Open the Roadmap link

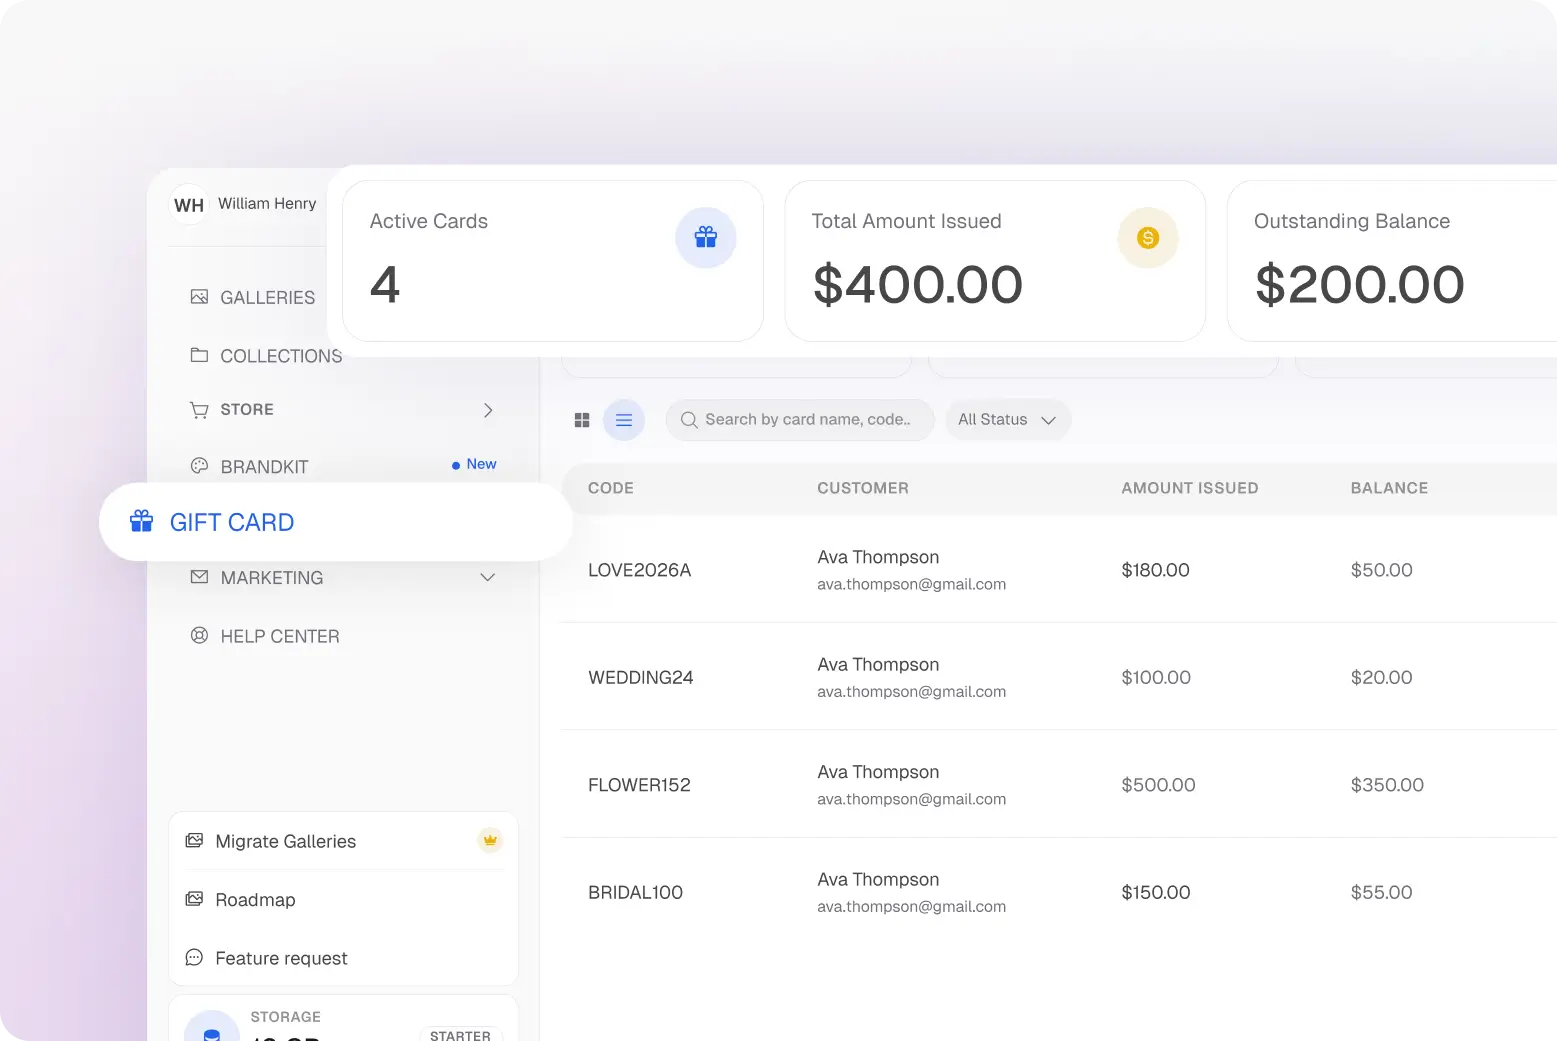point(255,900)
